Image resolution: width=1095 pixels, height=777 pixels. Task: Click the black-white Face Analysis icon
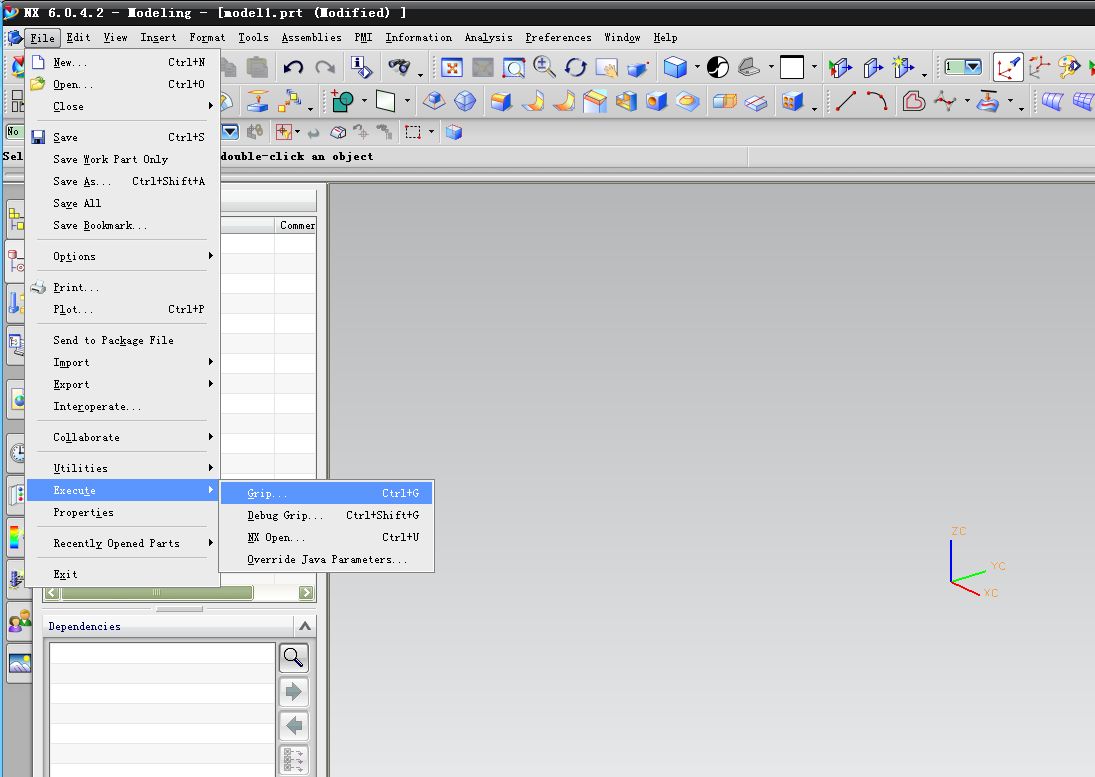pyautogui.click(x=718, y=68)
